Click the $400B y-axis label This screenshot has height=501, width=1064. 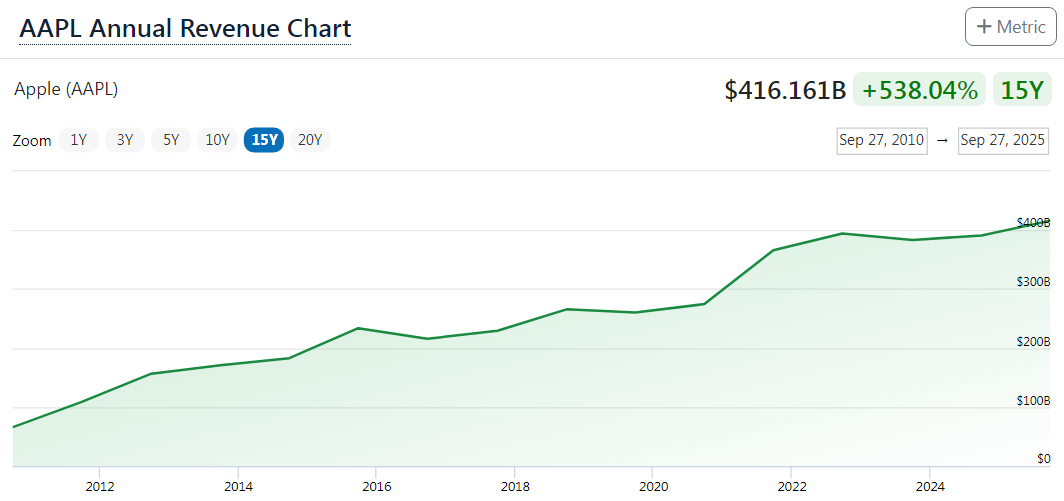pyautogui.click(x=1033, y=222)
